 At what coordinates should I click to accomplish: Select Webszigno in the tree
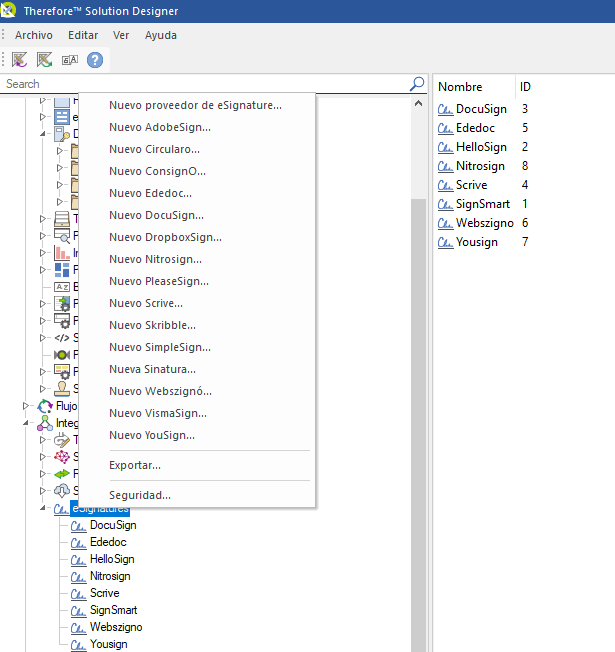point(116,627)
